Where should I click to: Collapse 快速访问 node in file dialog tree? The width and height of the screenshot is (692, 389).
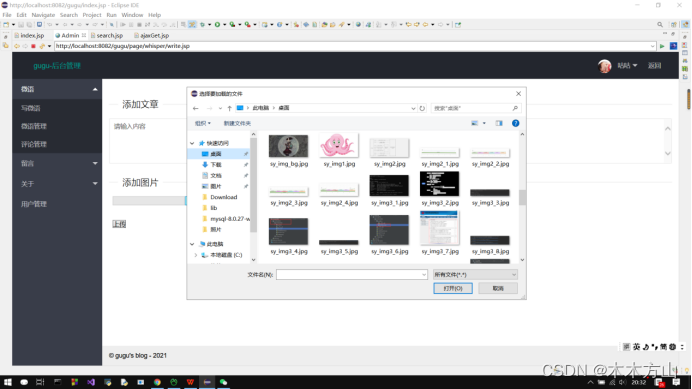(192, 143)
